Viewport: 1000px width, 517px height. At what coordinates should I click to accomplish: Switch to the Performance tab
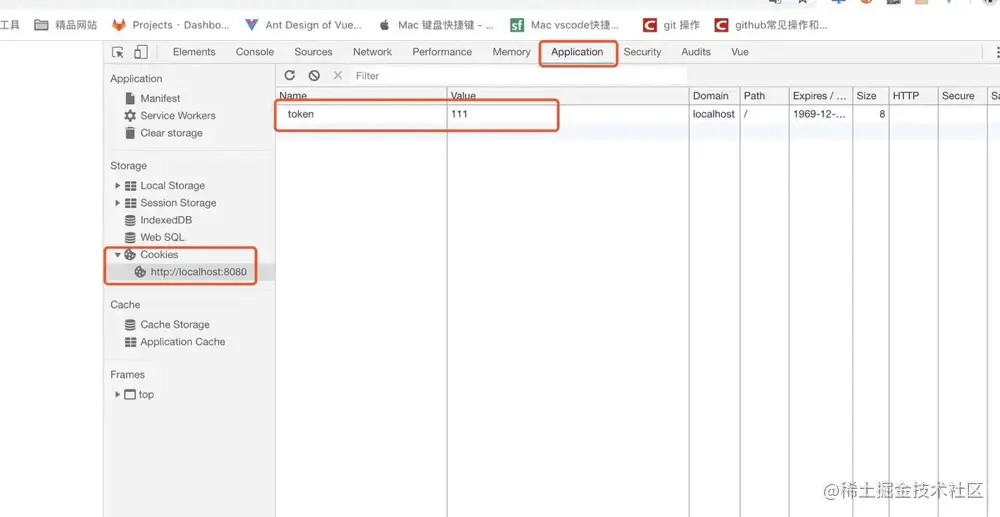(442, 52)
